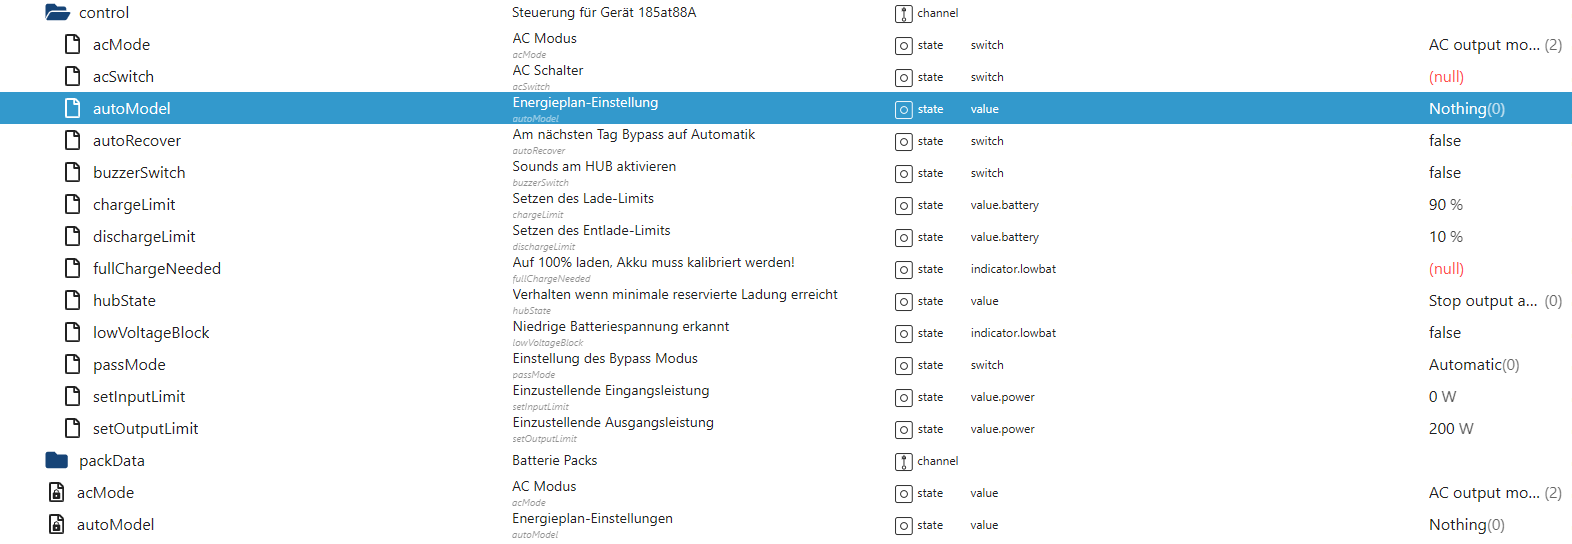Click the file icon beside hubState
1572x544 pixels.
click(x=72, y=301)
